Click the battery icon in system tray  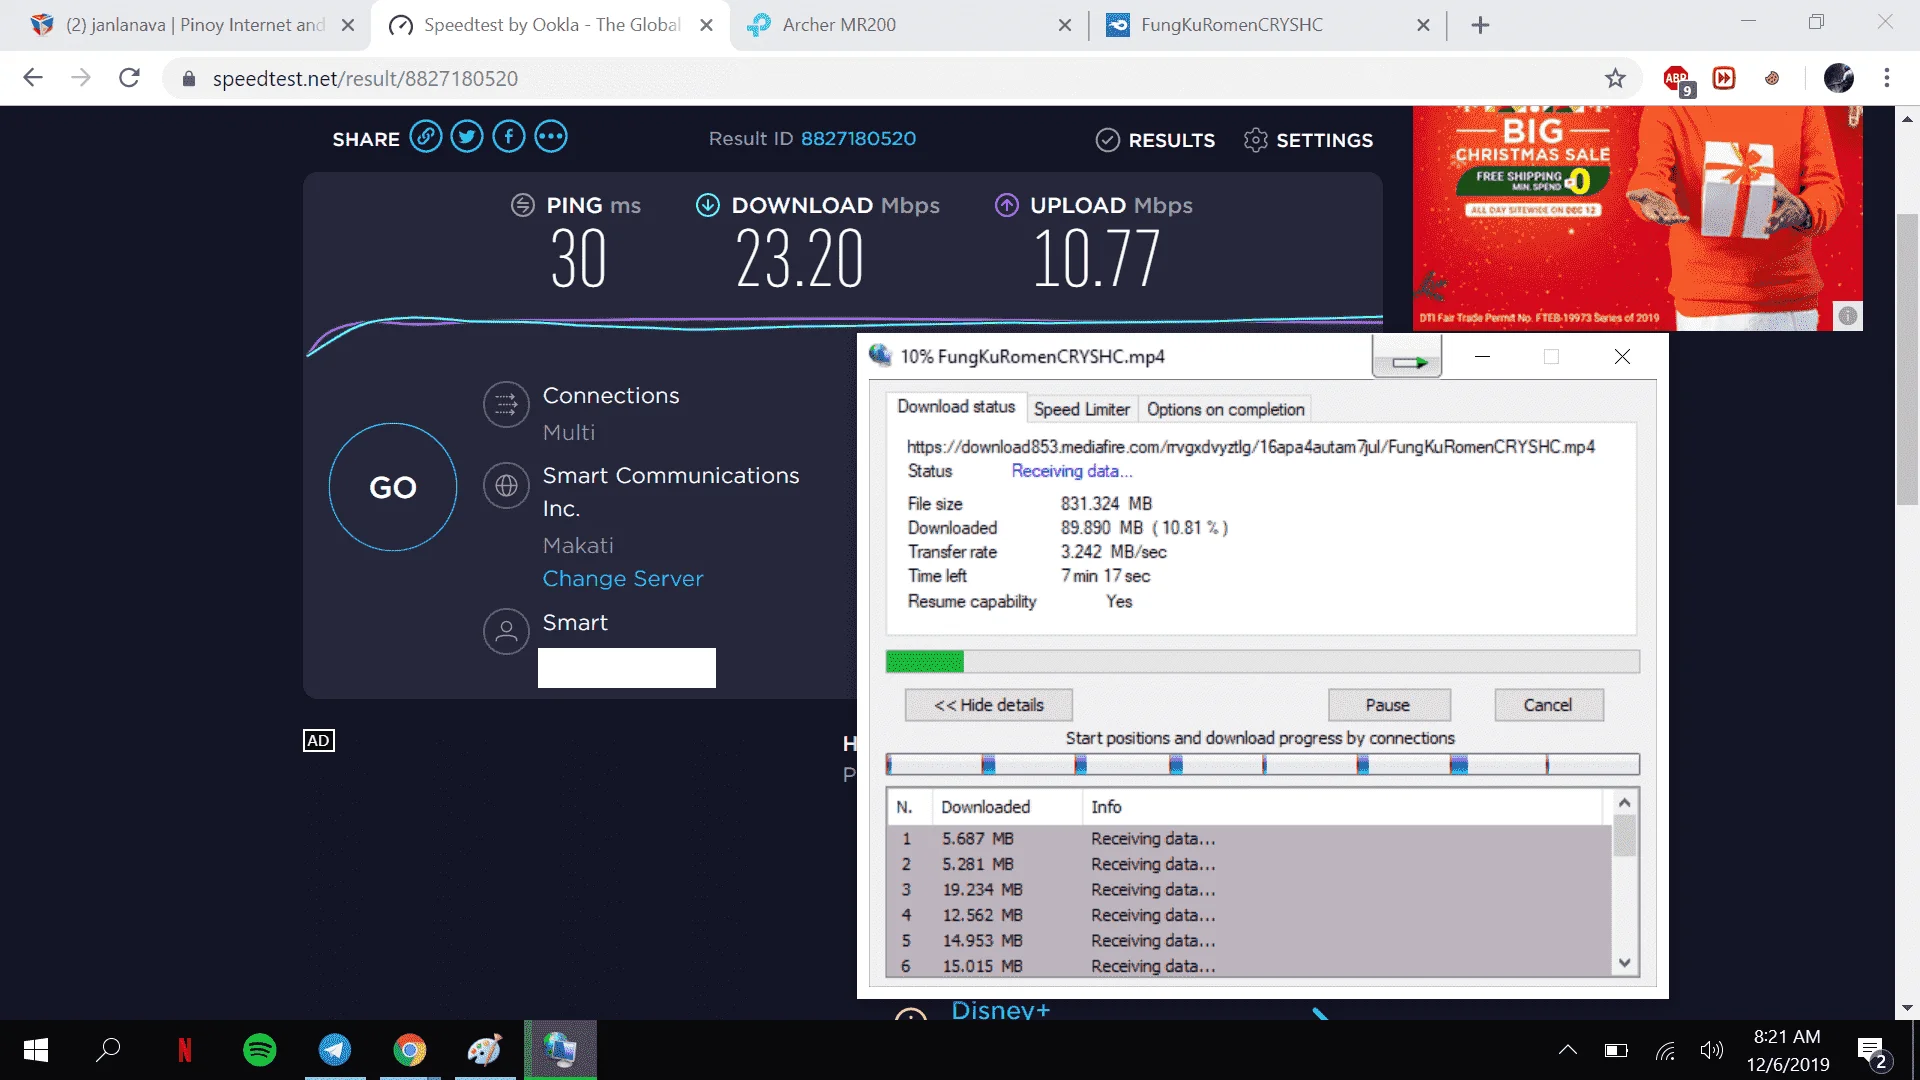pyautogui.click(x=1616, y=1050)
